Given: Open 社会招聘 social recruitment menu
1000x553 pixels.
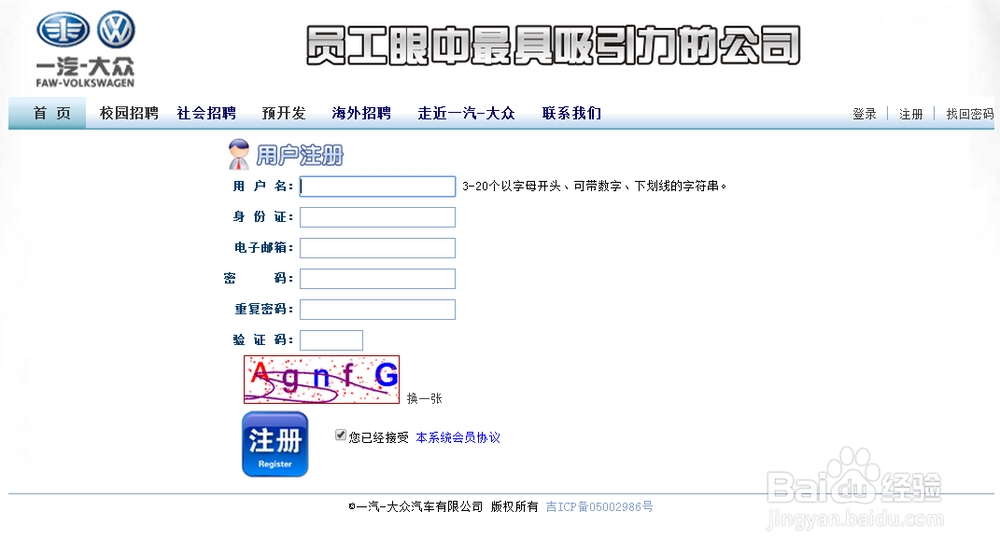Looking at the screenshot, I should 207,114.
